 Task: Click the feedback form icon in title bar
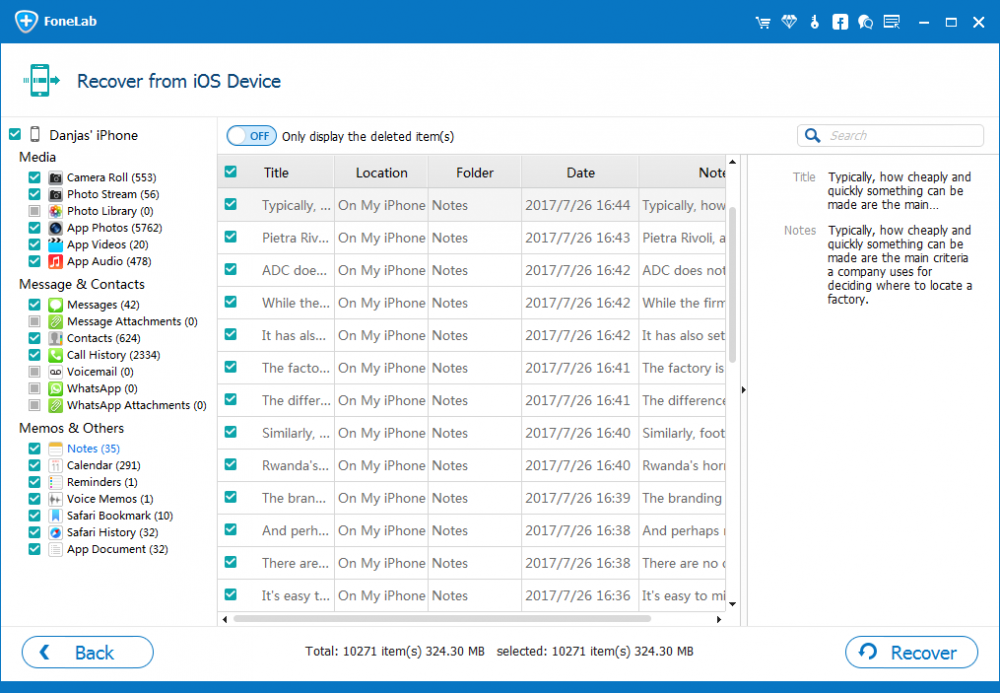[x=892, y=22]
